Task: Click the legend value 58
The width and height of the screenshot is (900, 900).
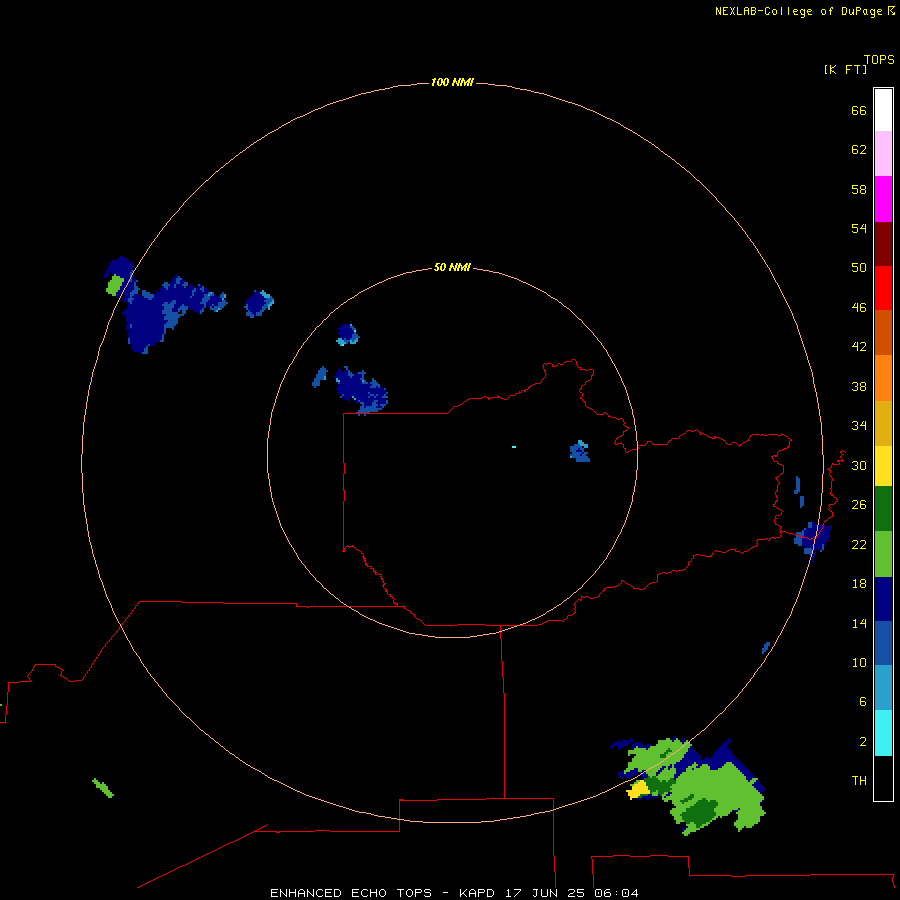Action: 859,189
